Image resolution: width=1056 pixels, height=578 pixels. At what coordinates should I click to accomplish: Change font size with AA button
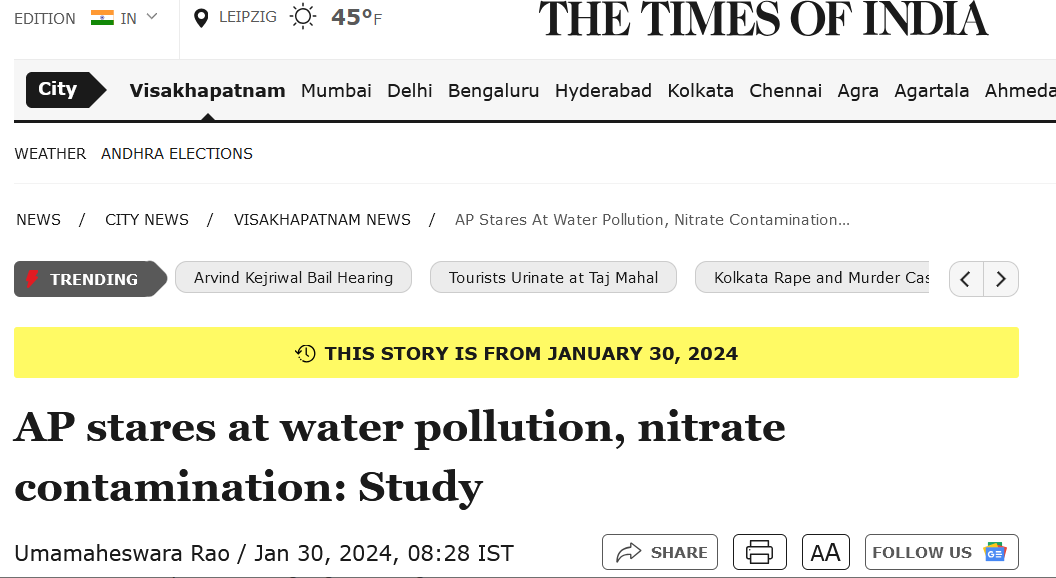(x=826, y=552)
